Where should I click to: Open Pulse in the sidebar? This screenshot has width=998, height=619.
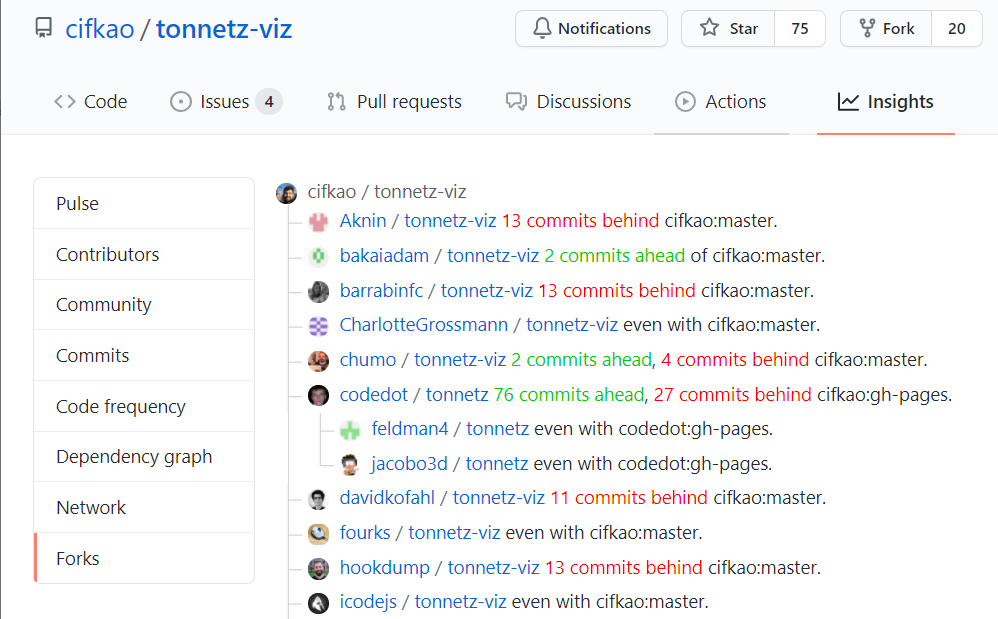click(144, 204)
